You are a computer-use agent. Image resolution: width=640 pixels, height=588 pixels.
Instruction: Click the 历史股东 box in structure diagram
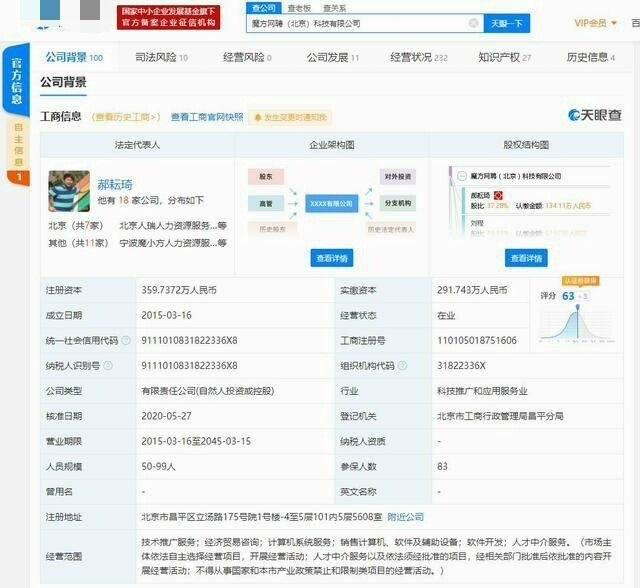coord(272,229)
